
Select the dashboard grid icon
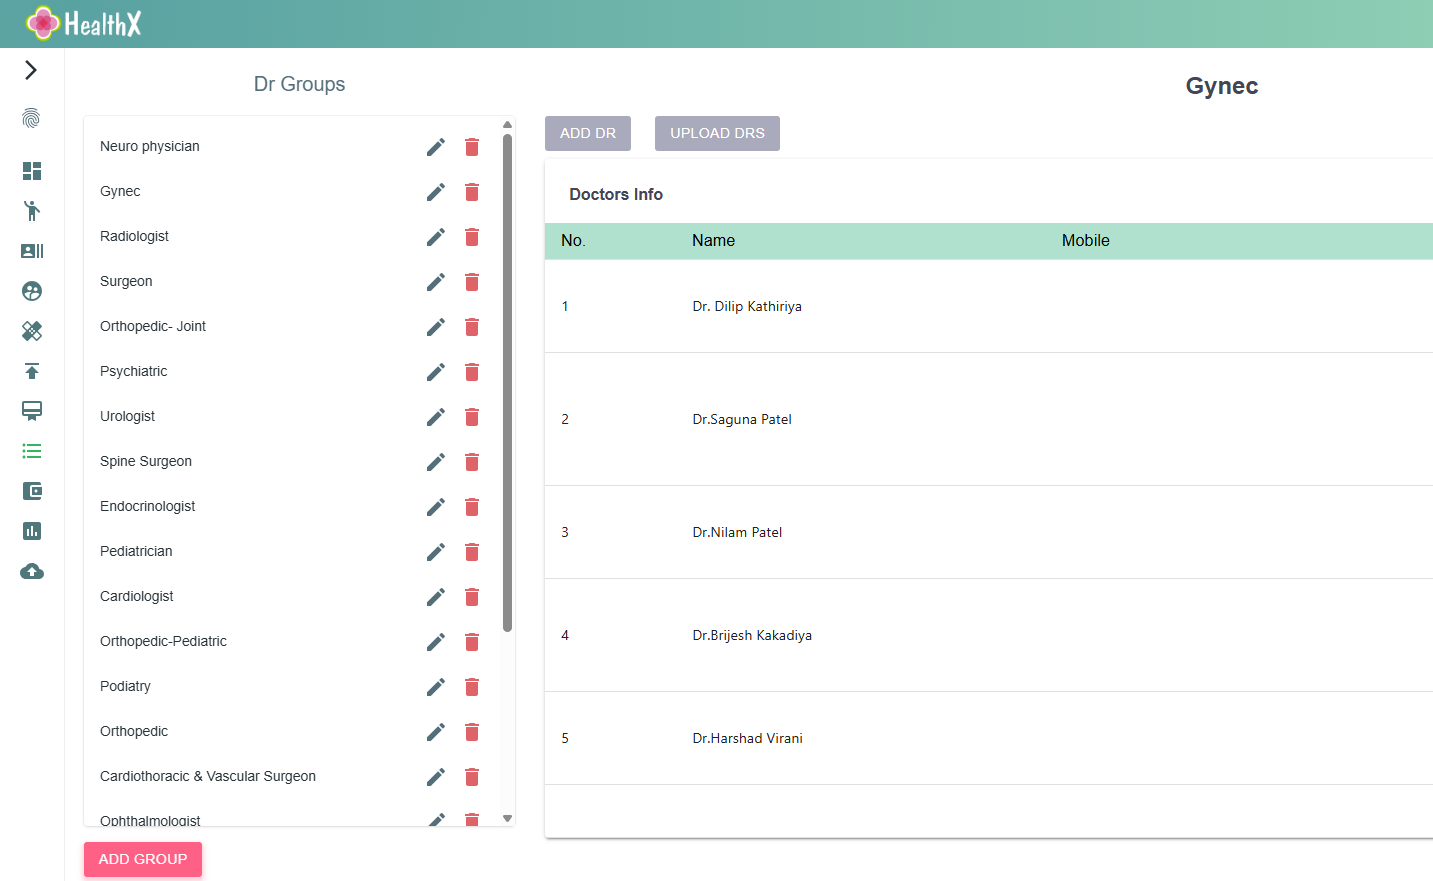click(x=31, y=171)
